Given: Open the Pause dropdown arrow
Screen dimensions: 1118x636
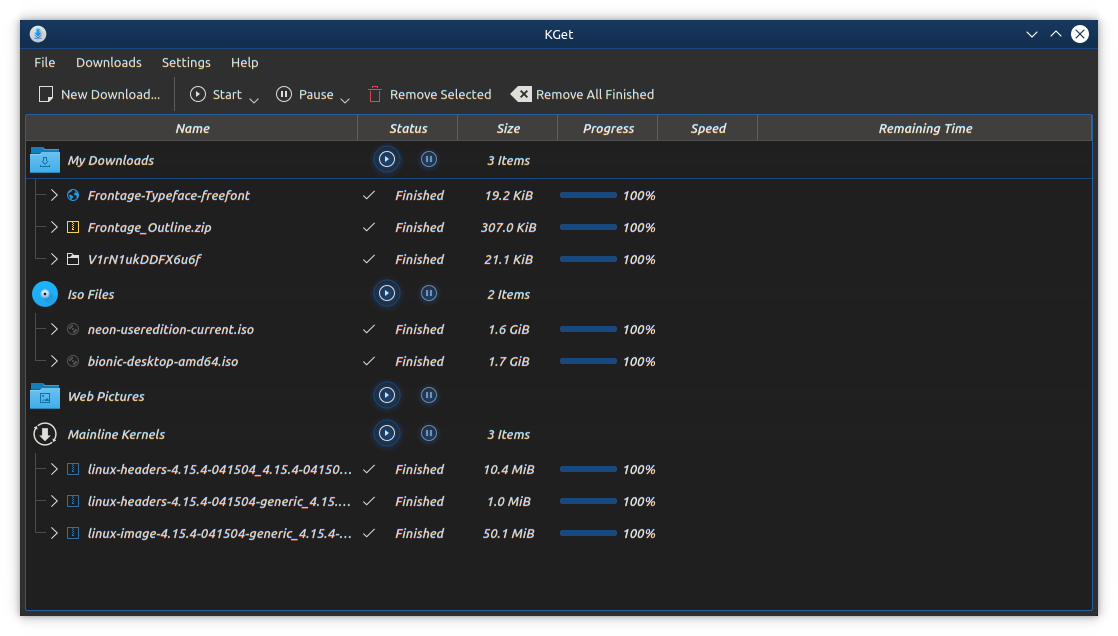Looking at the screenshot, I should 345,96.
